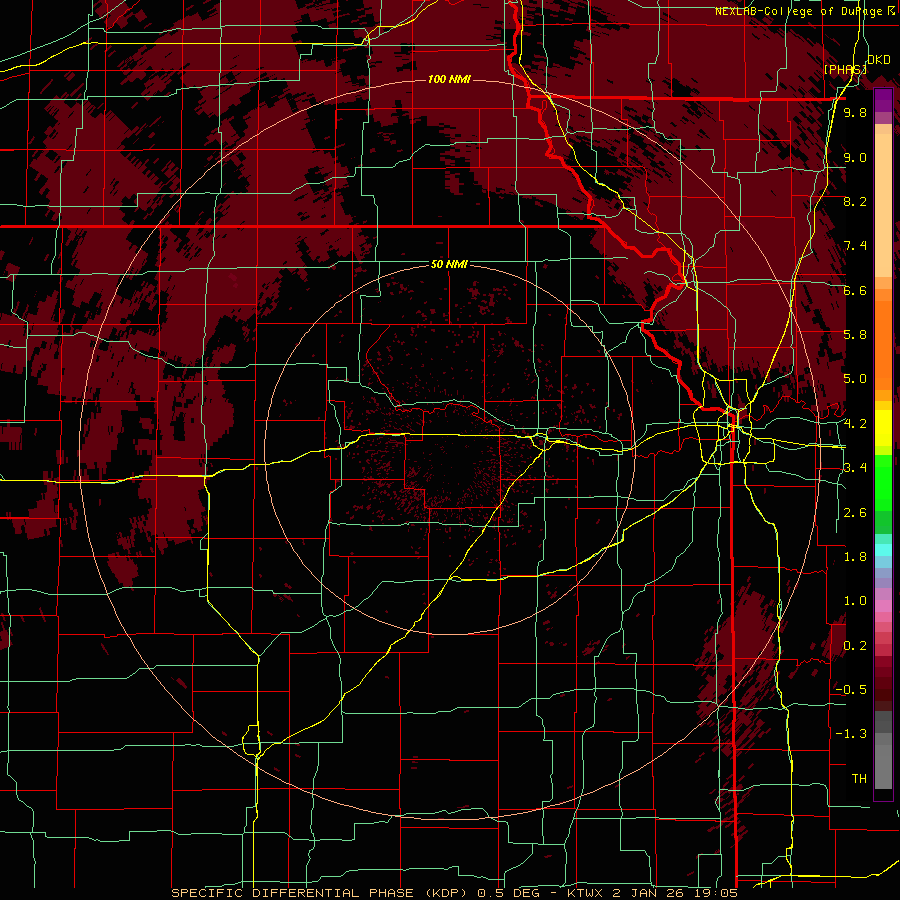Click the 8.2 value on the color scale
The width and height of the screenshot is (900, 900).
point(855,201)
